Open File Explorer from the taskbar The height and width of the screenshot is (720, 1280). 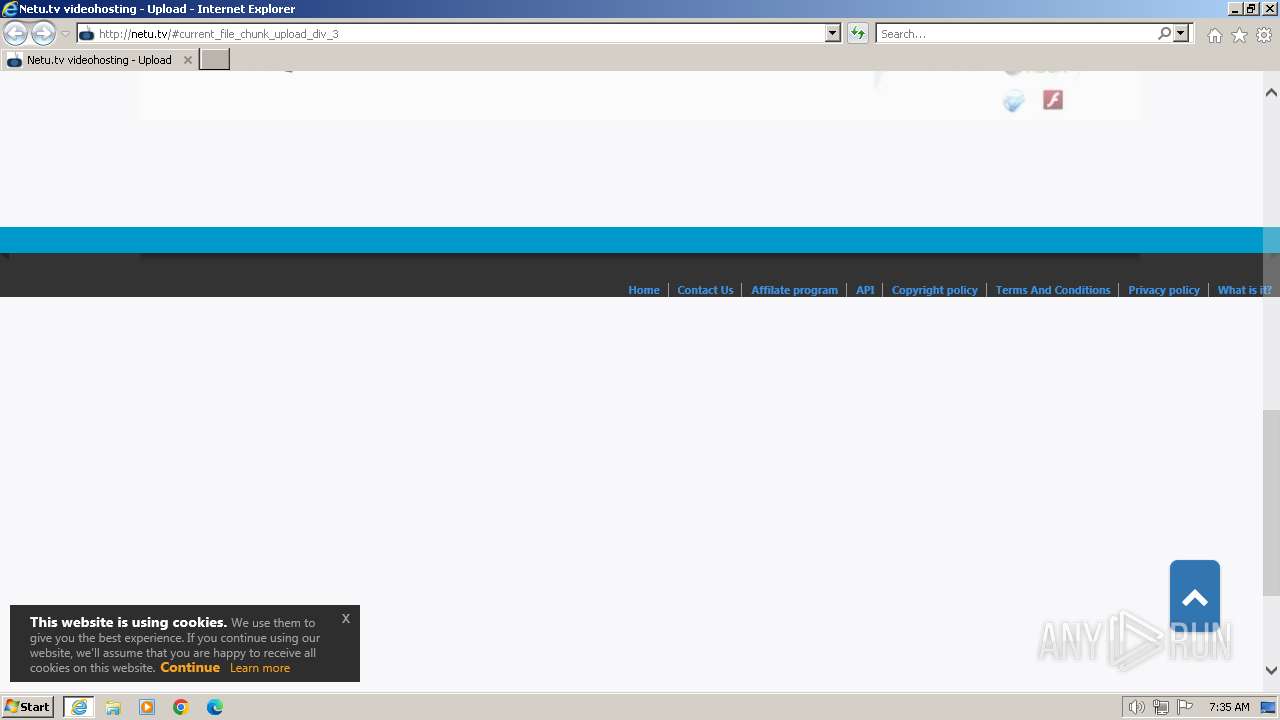(113, 707)
